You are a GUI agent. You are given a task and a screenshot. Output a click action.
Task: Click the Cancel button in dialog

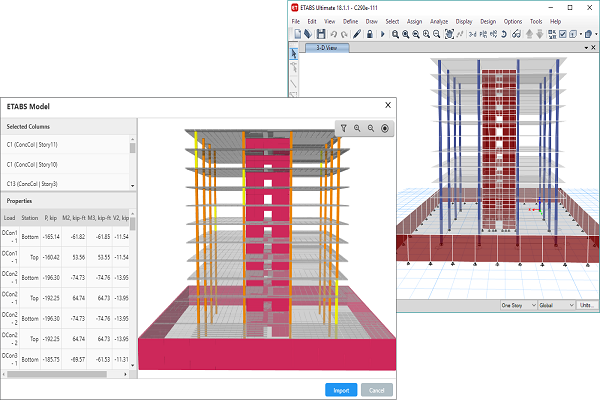[377, 390]
